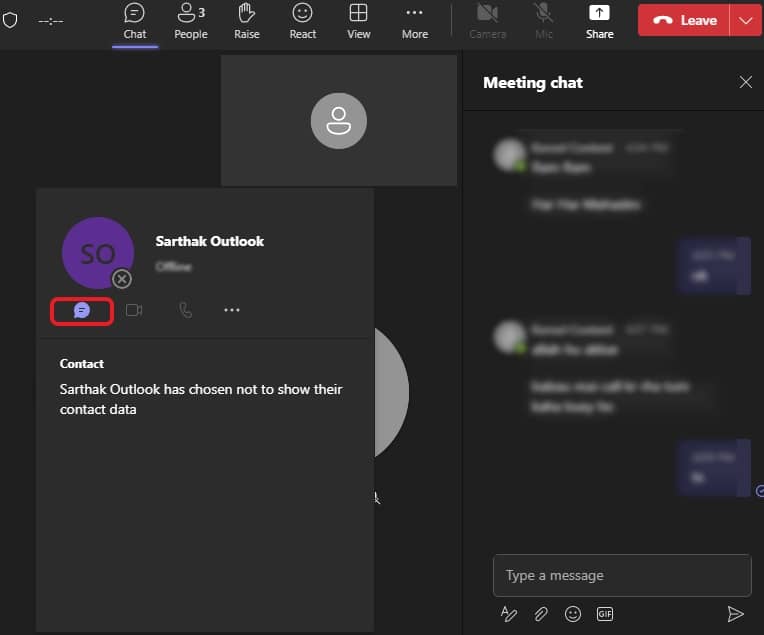Attach a file to the message

[x=541, y=614]
